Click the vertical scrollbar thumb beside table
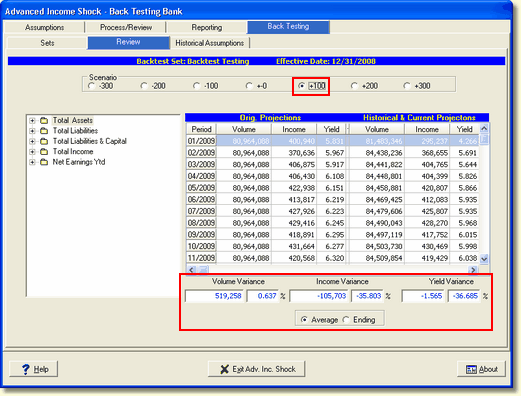The height and width of the screenshot is (396, 521). coord(484,139)
